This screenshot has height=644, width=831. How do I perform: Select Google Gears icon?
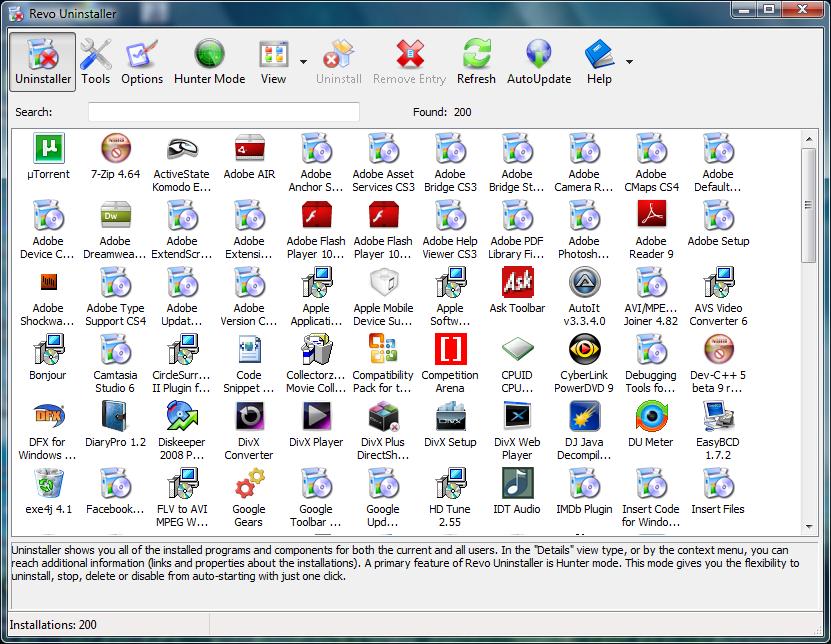click(x=249, y=483)
